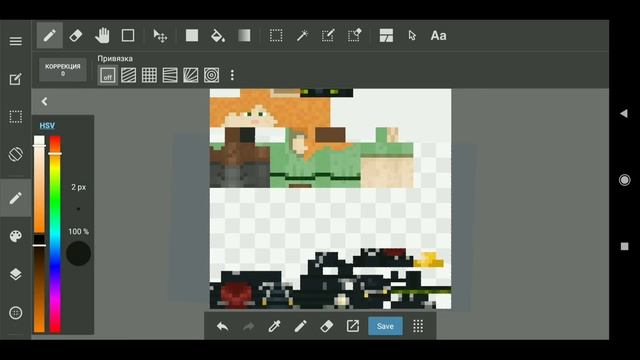Activate the dashed Selection tool
Screen dimensions: 640x360
(276, 36)
